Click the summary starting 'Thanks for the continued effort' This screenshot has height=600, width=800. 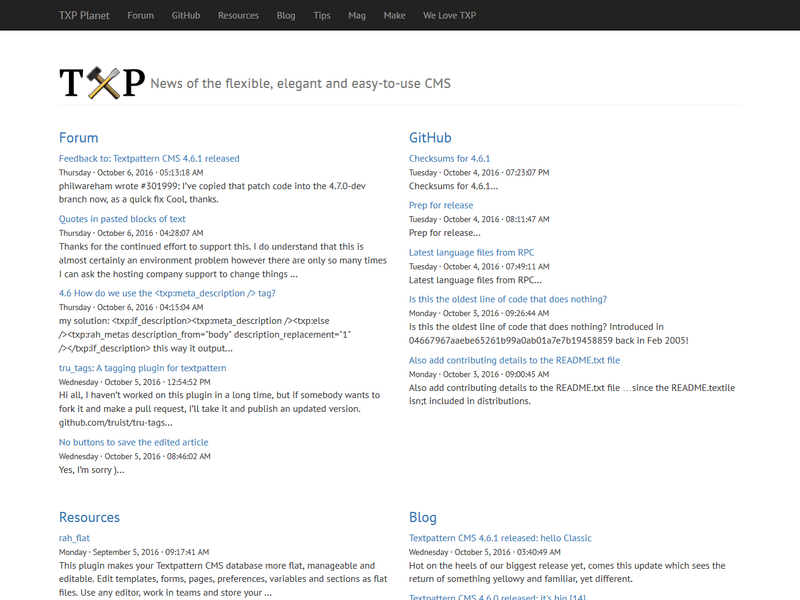(222, 260)
